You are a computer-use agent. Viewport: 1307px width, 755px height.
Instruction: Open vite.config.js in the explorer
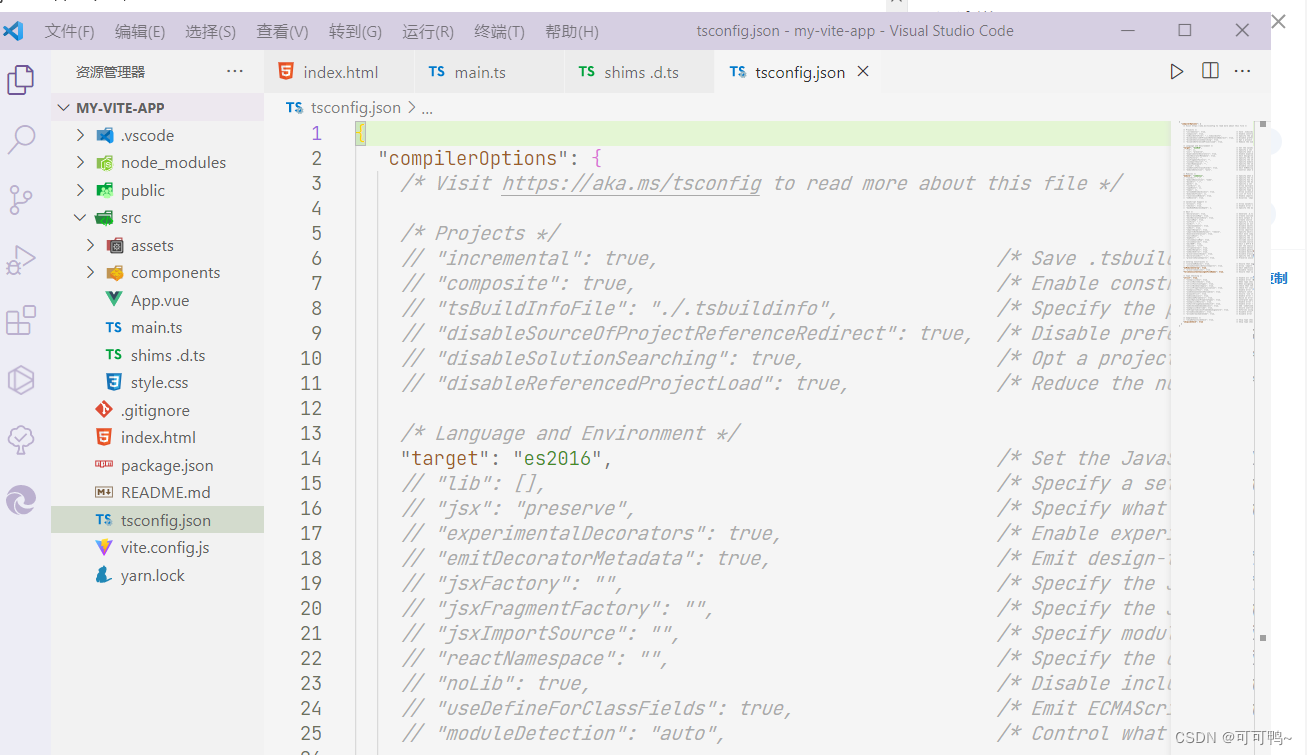point(165,547)
